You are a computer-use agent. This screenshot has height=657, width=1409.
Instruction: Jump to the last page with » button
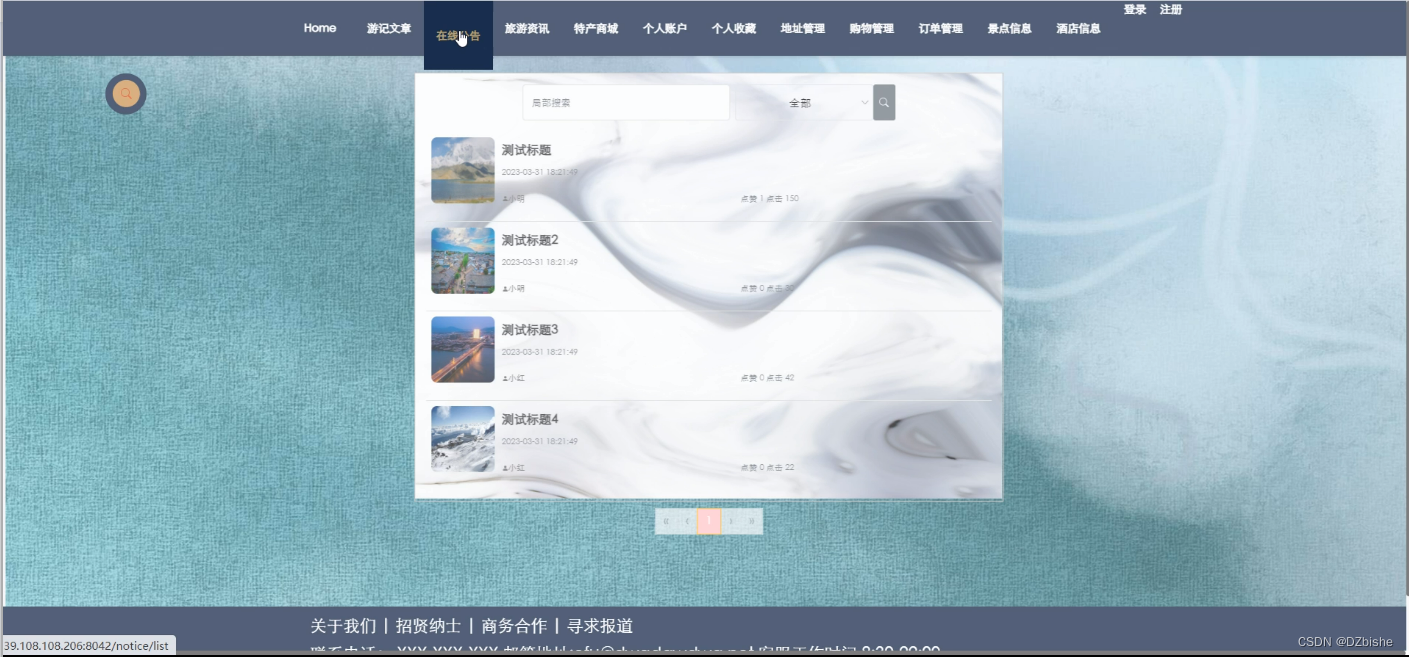coord(752,521)
